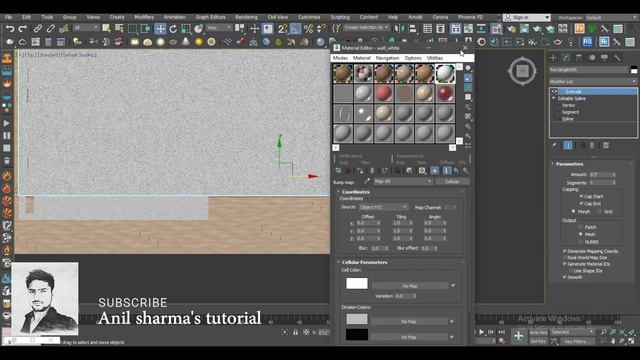Click the Auto Key button
640x360 pixels.
tap(538, 333)
